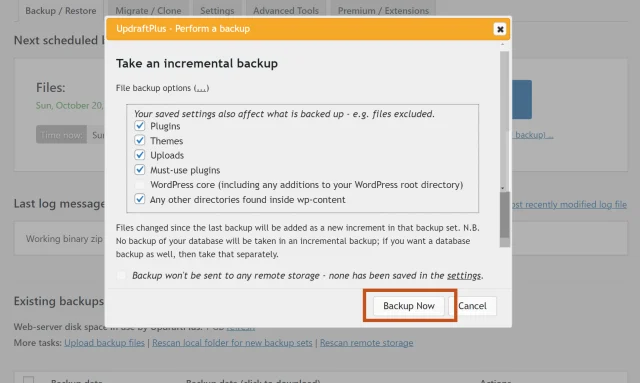Uncheck Any other directories inside wp-content
The image size is (640, 383).
[140, 199]
